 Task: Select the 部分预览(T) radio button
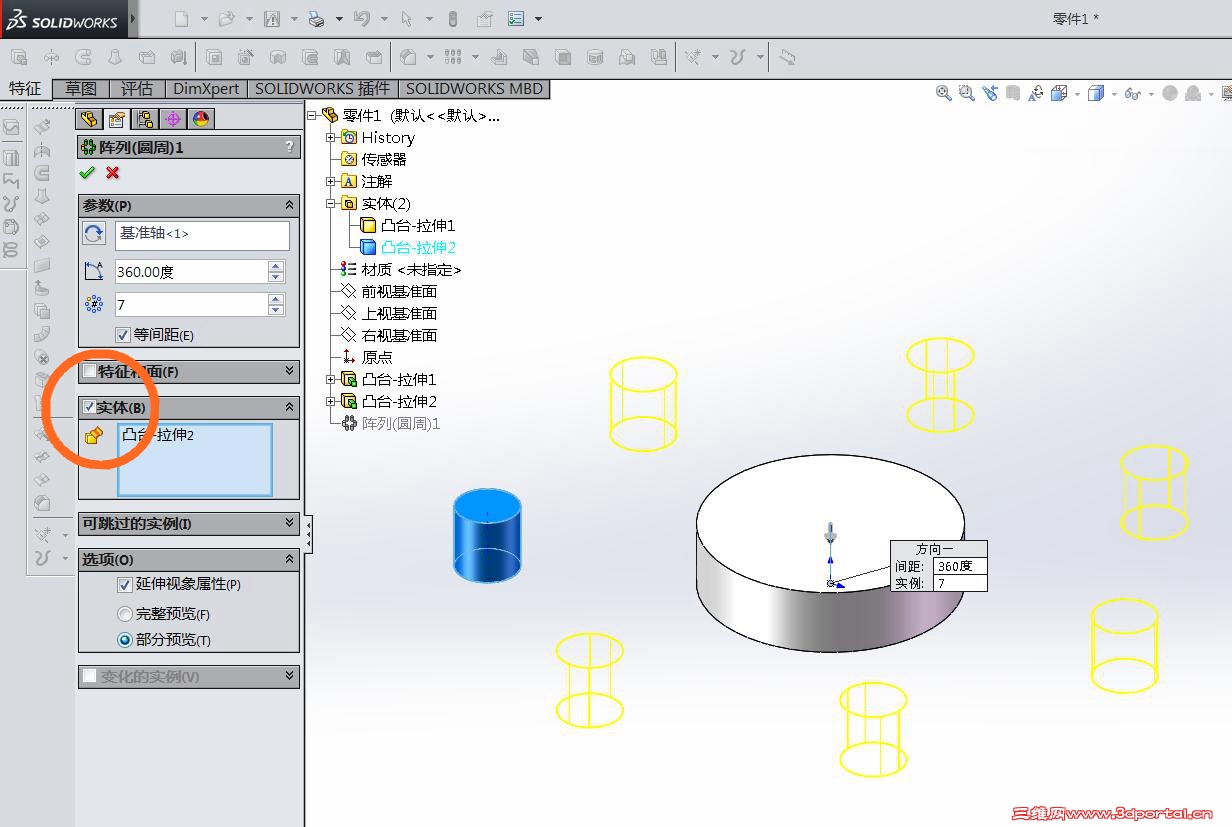coord(125,640)
